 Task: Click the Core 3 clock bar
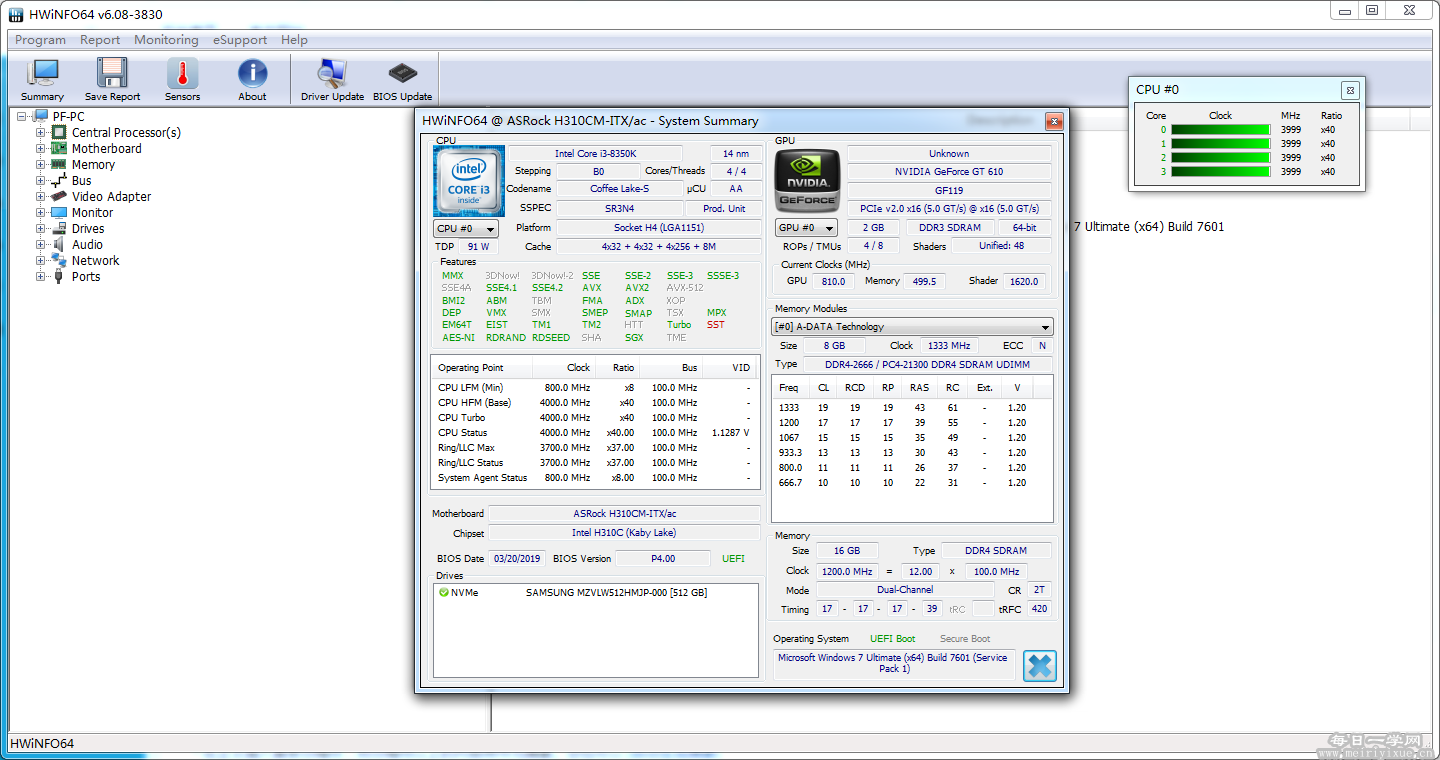pyautogui.click(x=1220, y=171)
